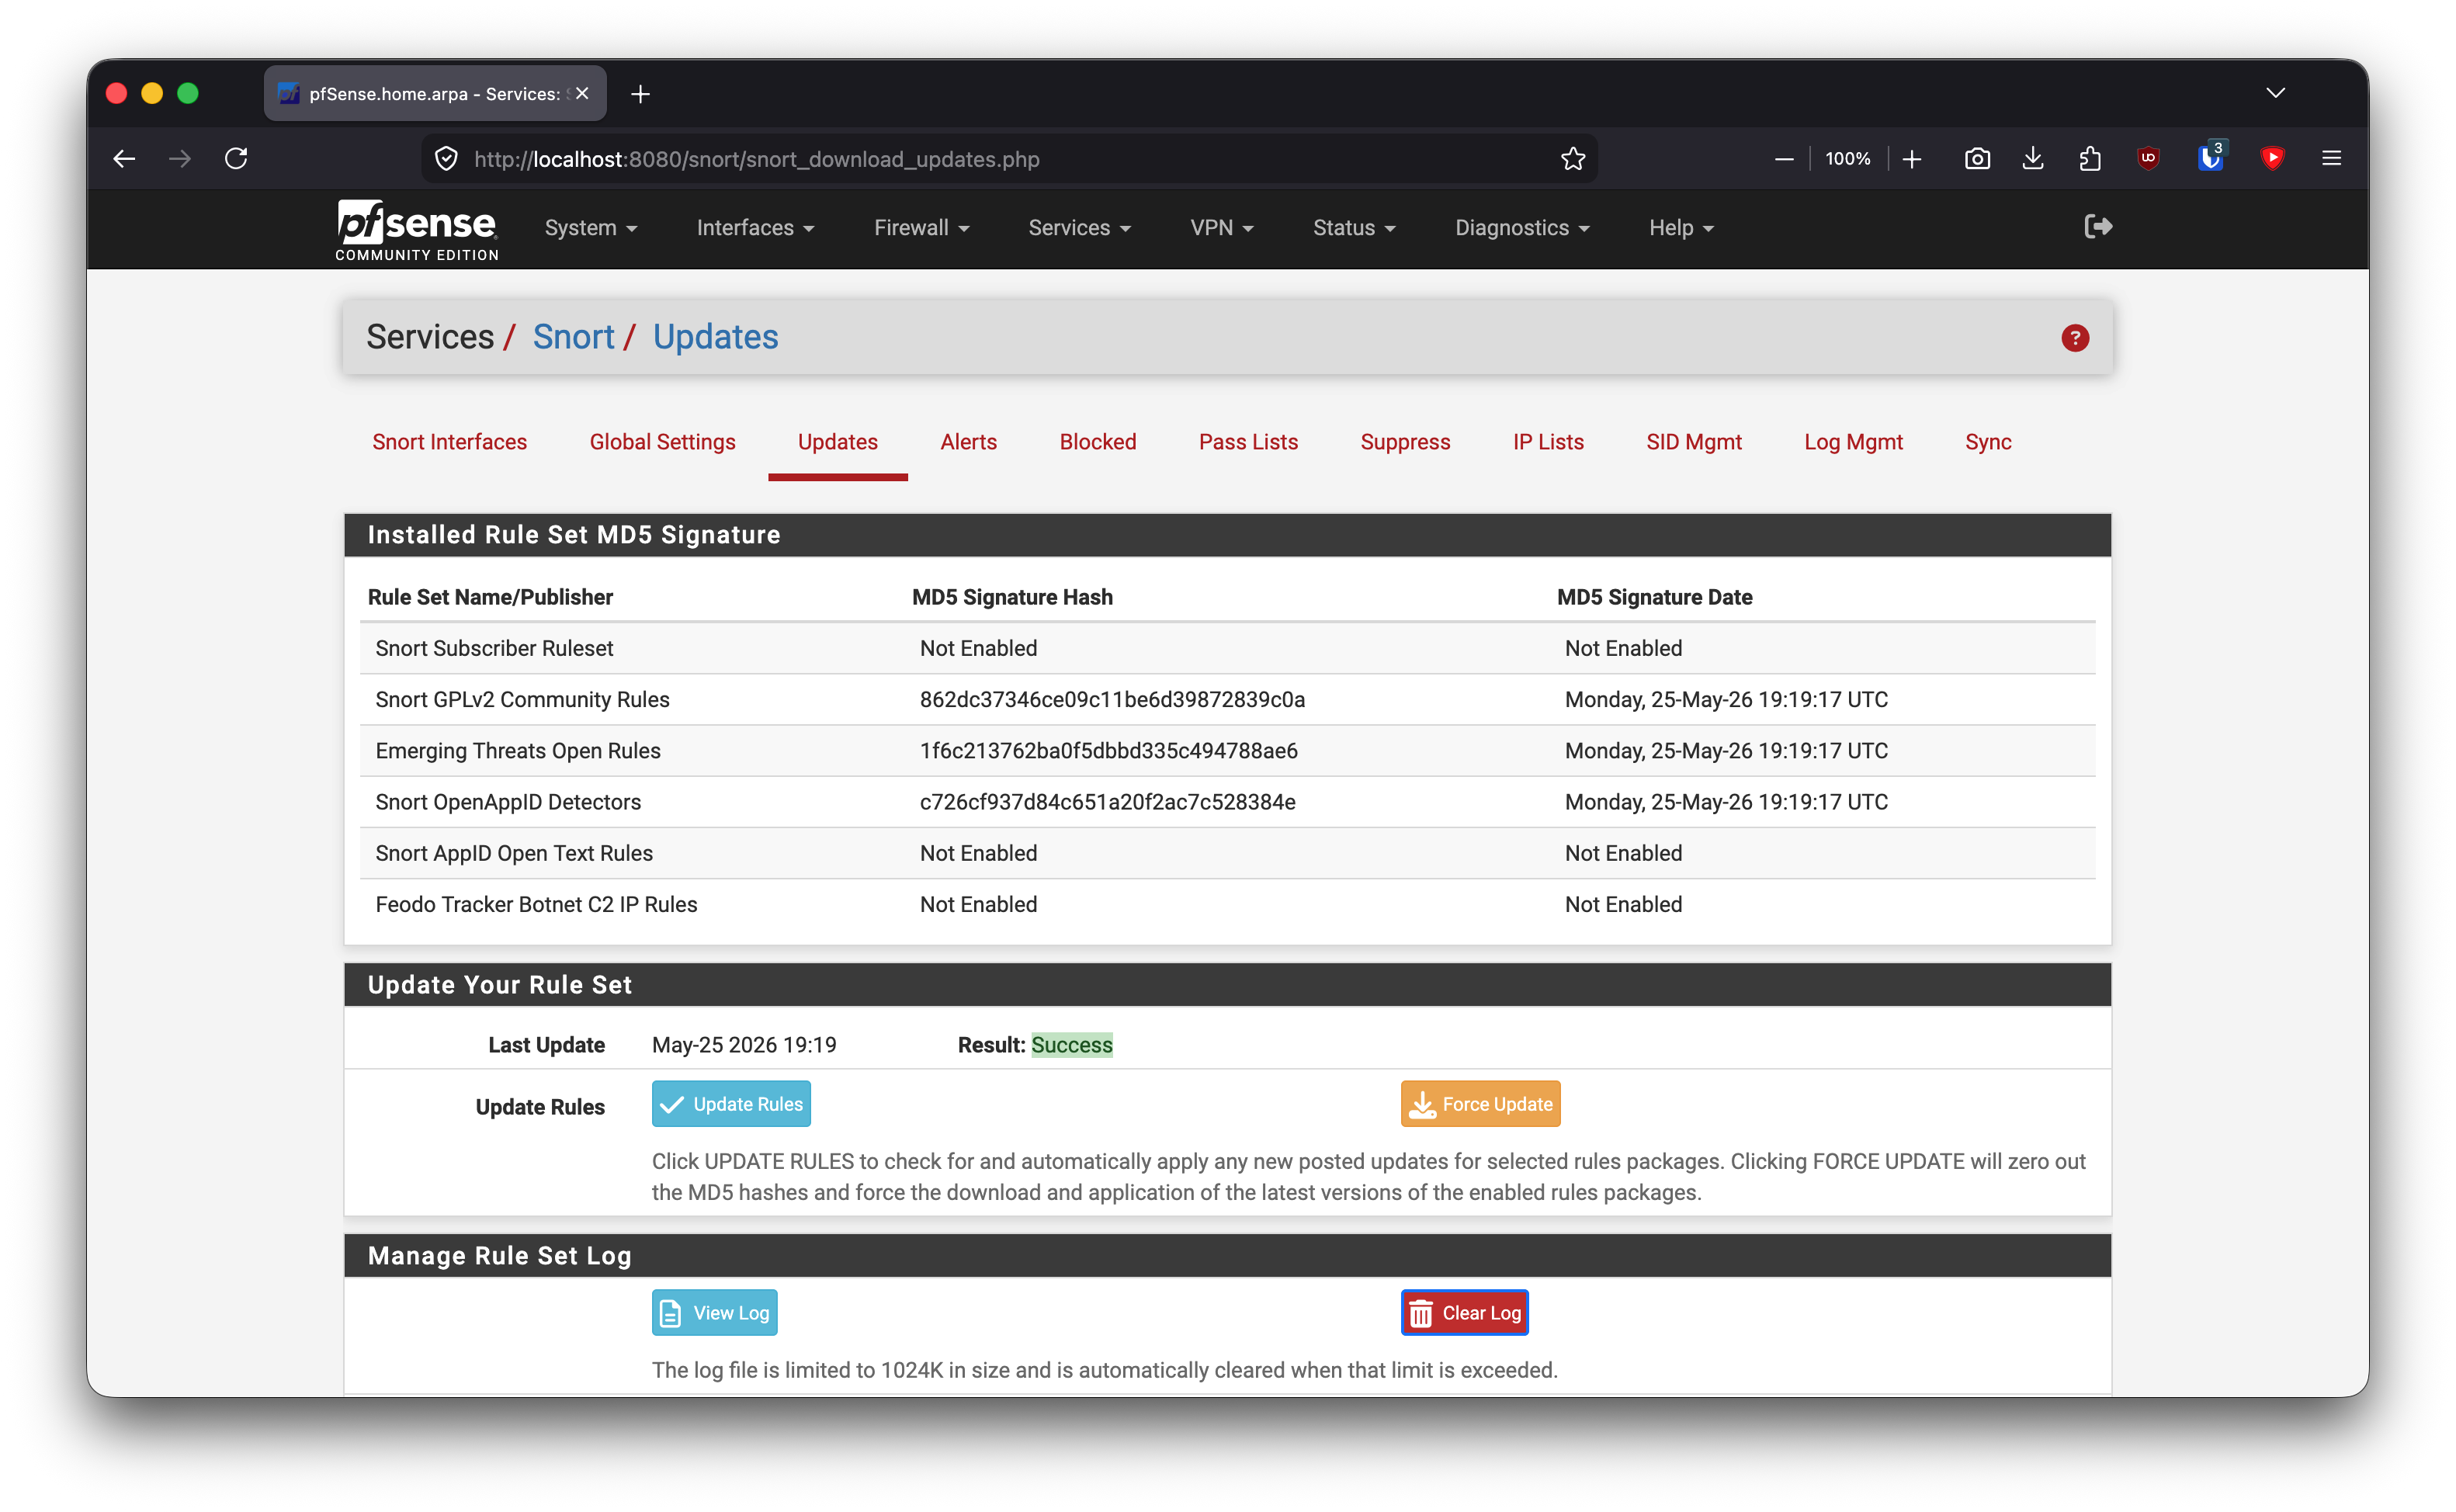Switch to the IP Lists tab
This screenshot has height=1512, width=2456.
point(1548,442)
